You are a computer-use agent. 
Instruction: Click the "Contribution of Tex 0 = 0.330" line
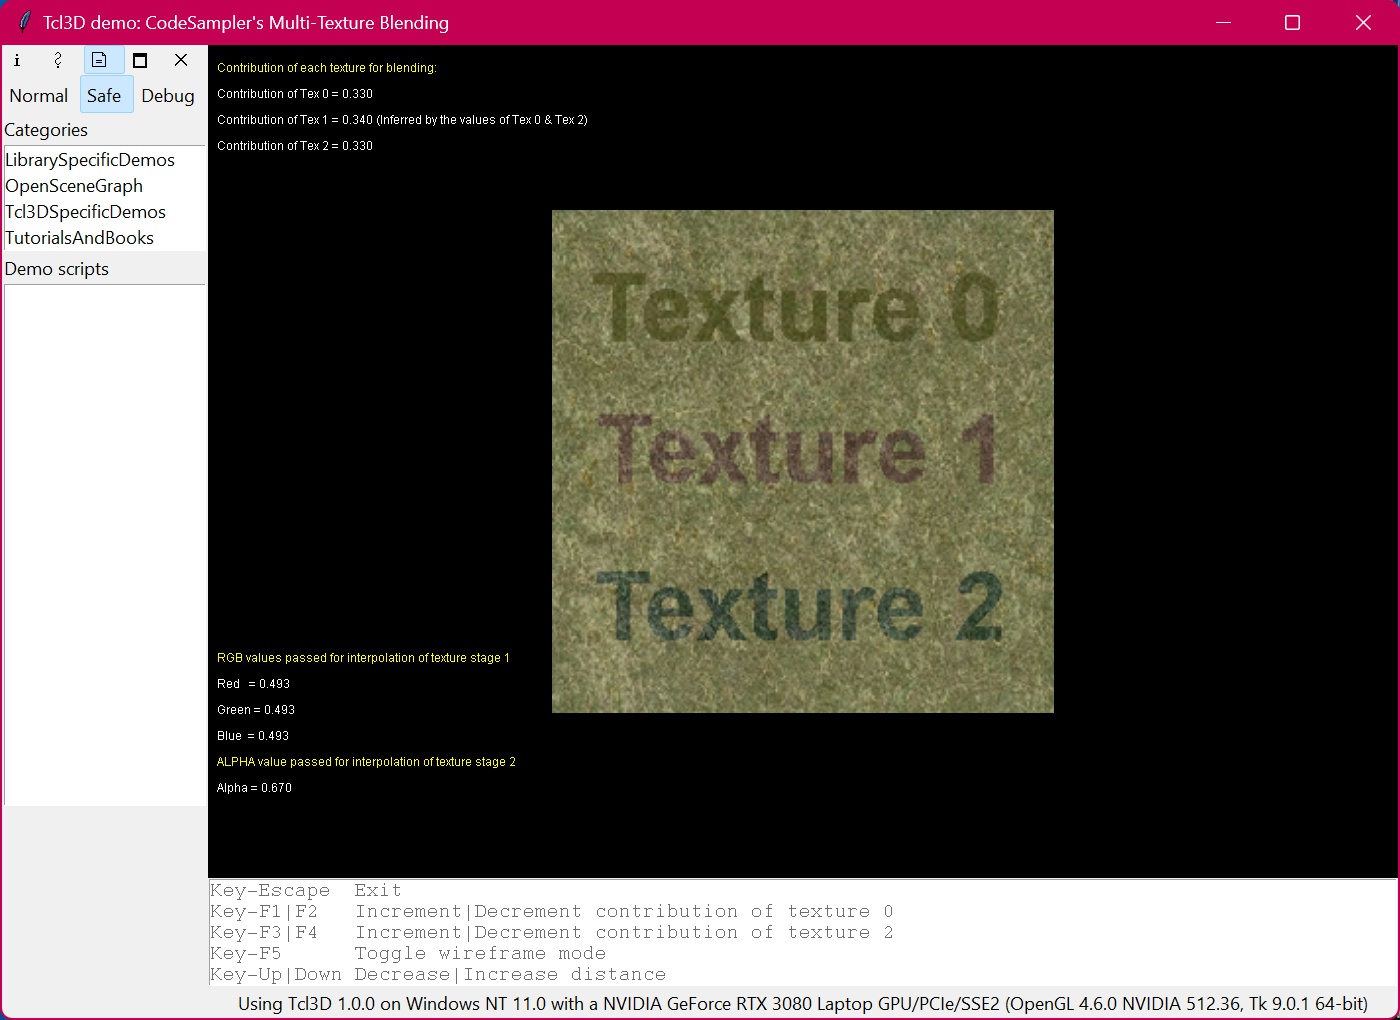click(295, 94)
